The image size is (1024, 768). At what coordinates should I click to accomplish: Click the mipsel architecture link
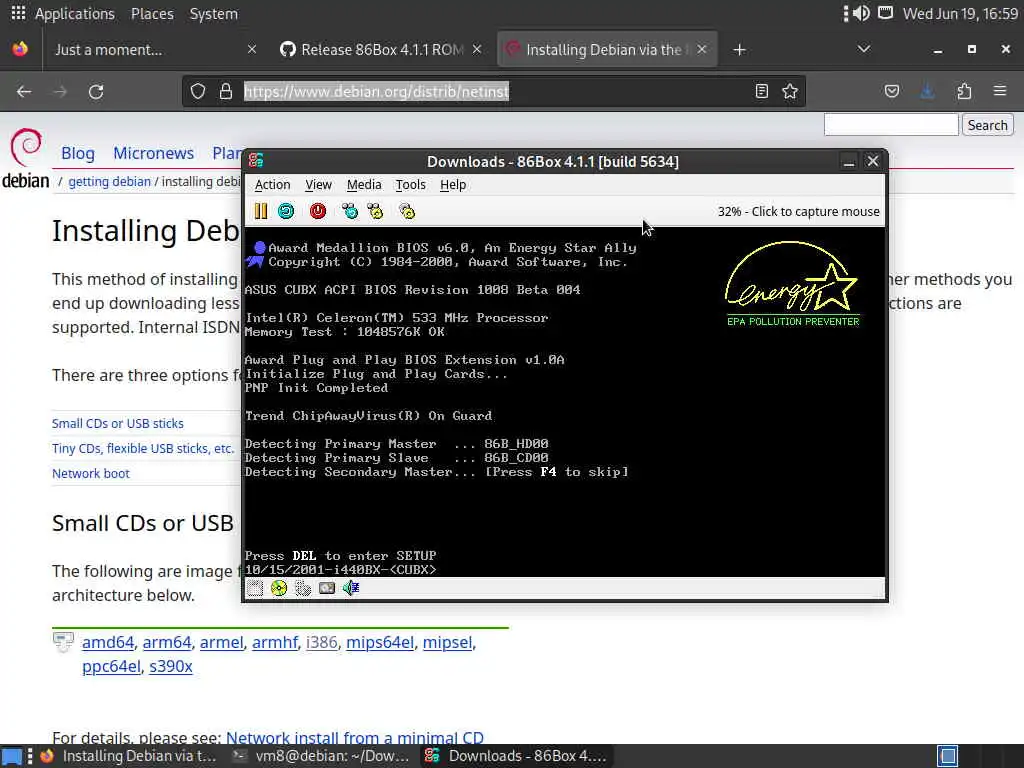click(448, 643)
